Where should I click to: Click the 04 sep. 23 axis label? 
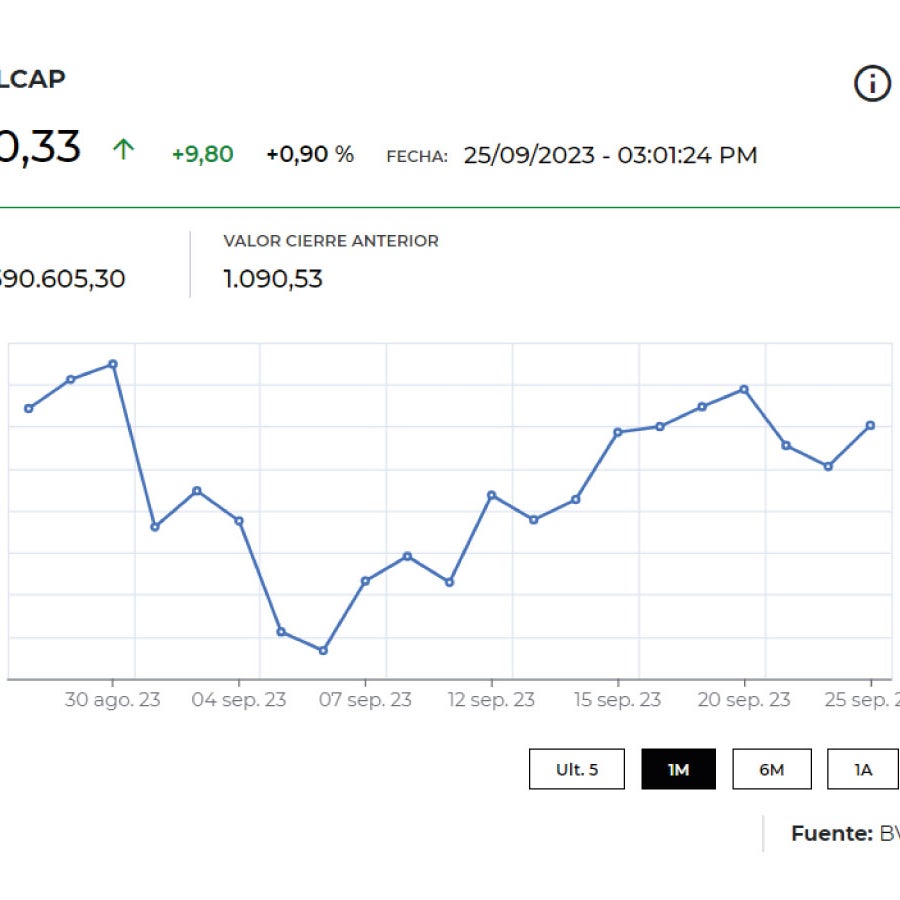pos(239,700)
